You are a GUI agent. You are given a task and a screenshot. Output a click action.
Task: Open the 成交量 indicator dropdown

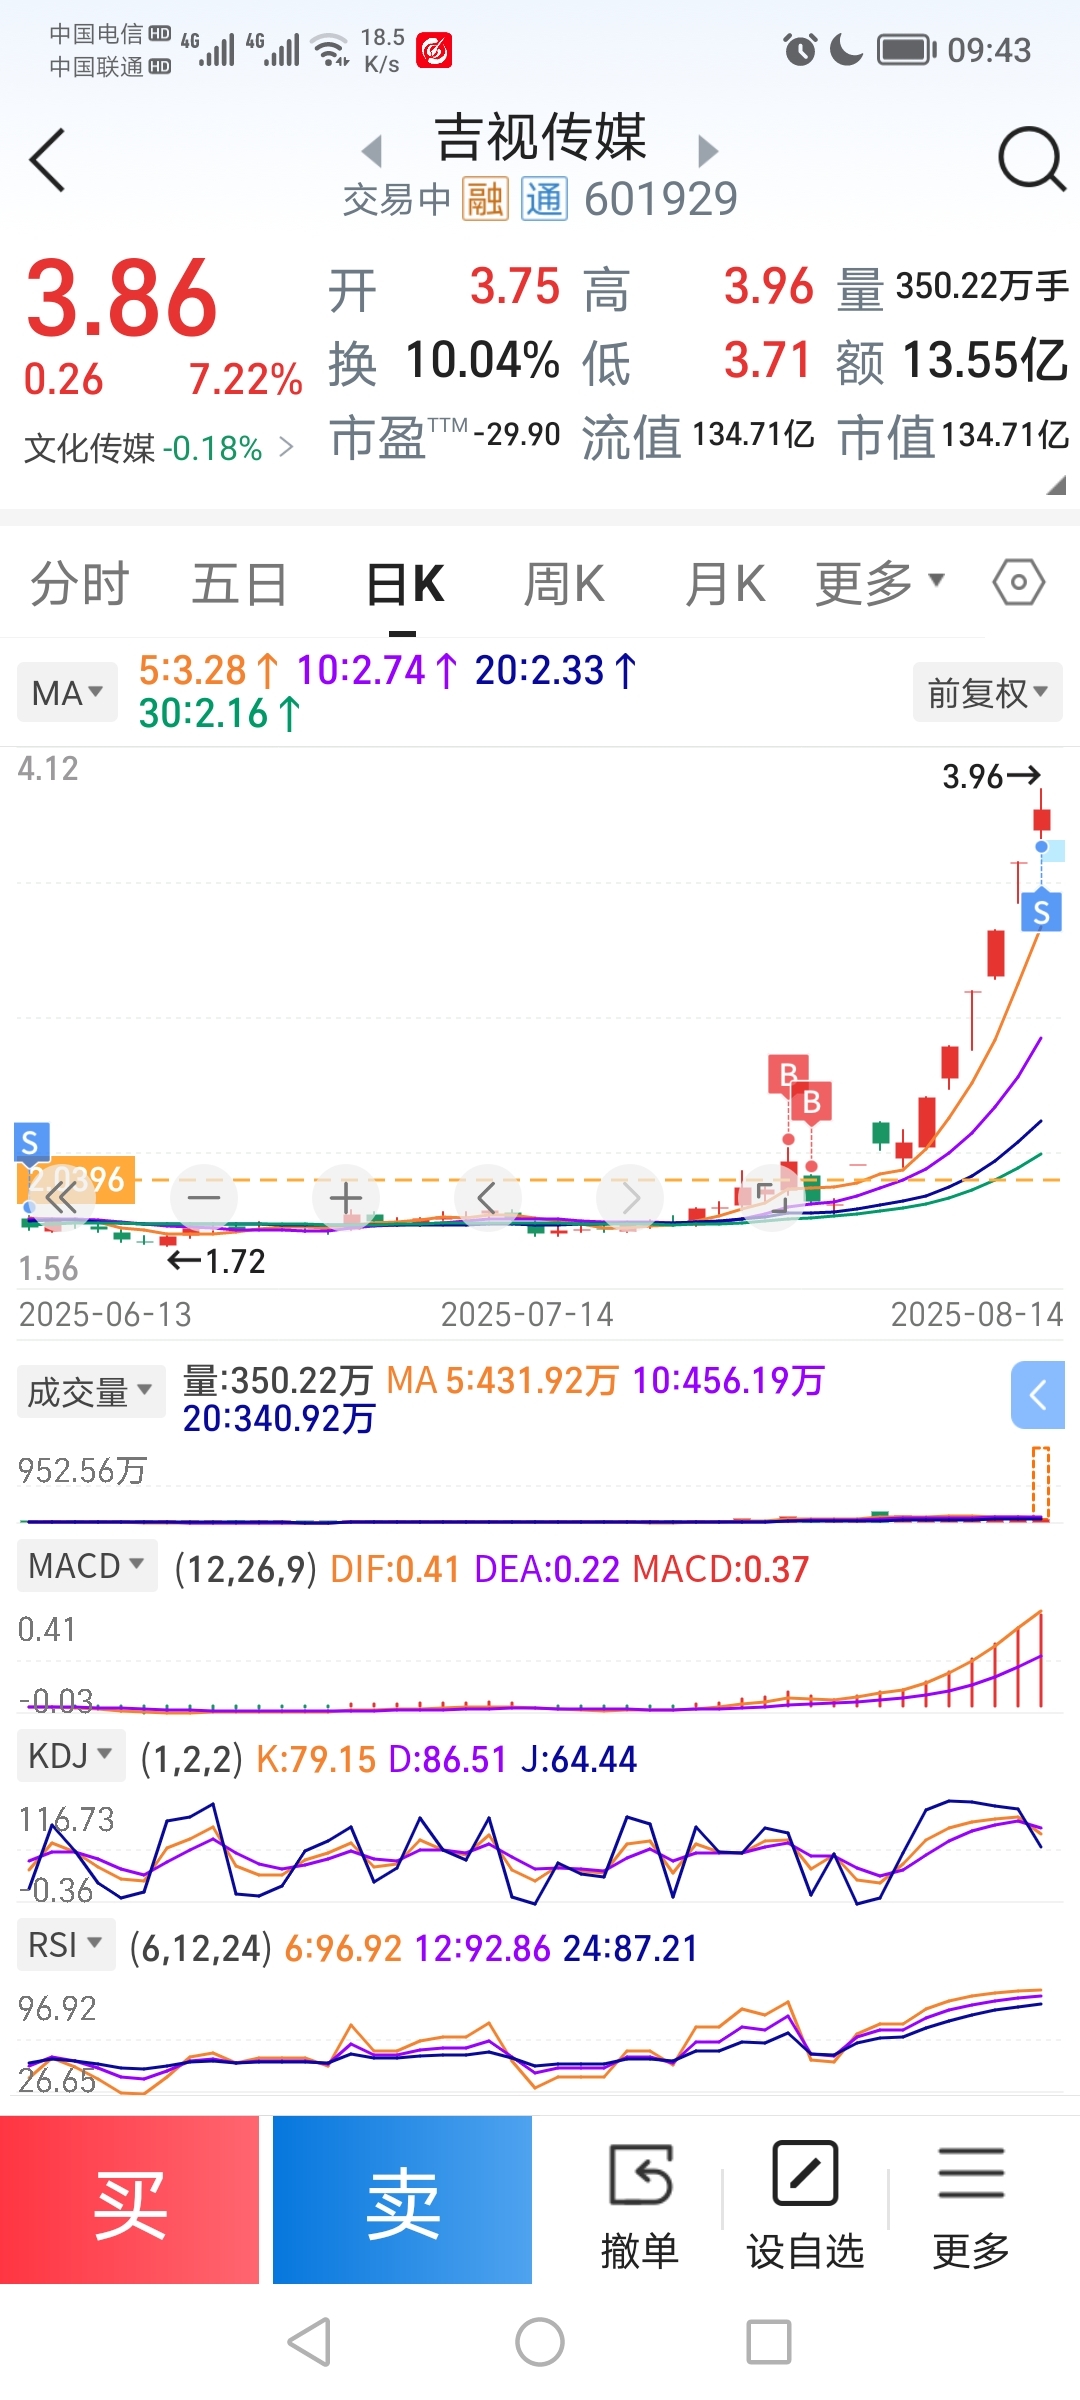point(90,1391)
